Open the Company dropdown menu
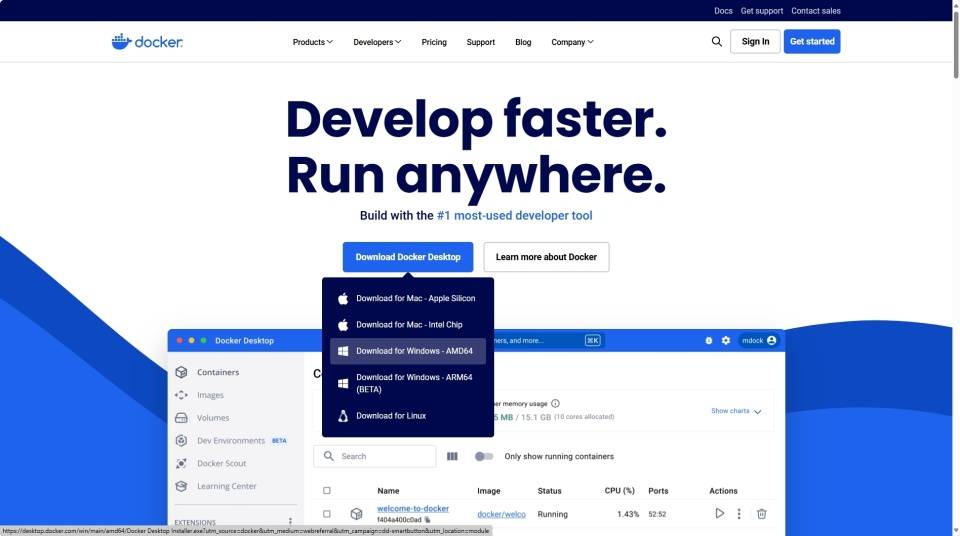960x536 pixels. pyautogui.click(x=572, y=42)
